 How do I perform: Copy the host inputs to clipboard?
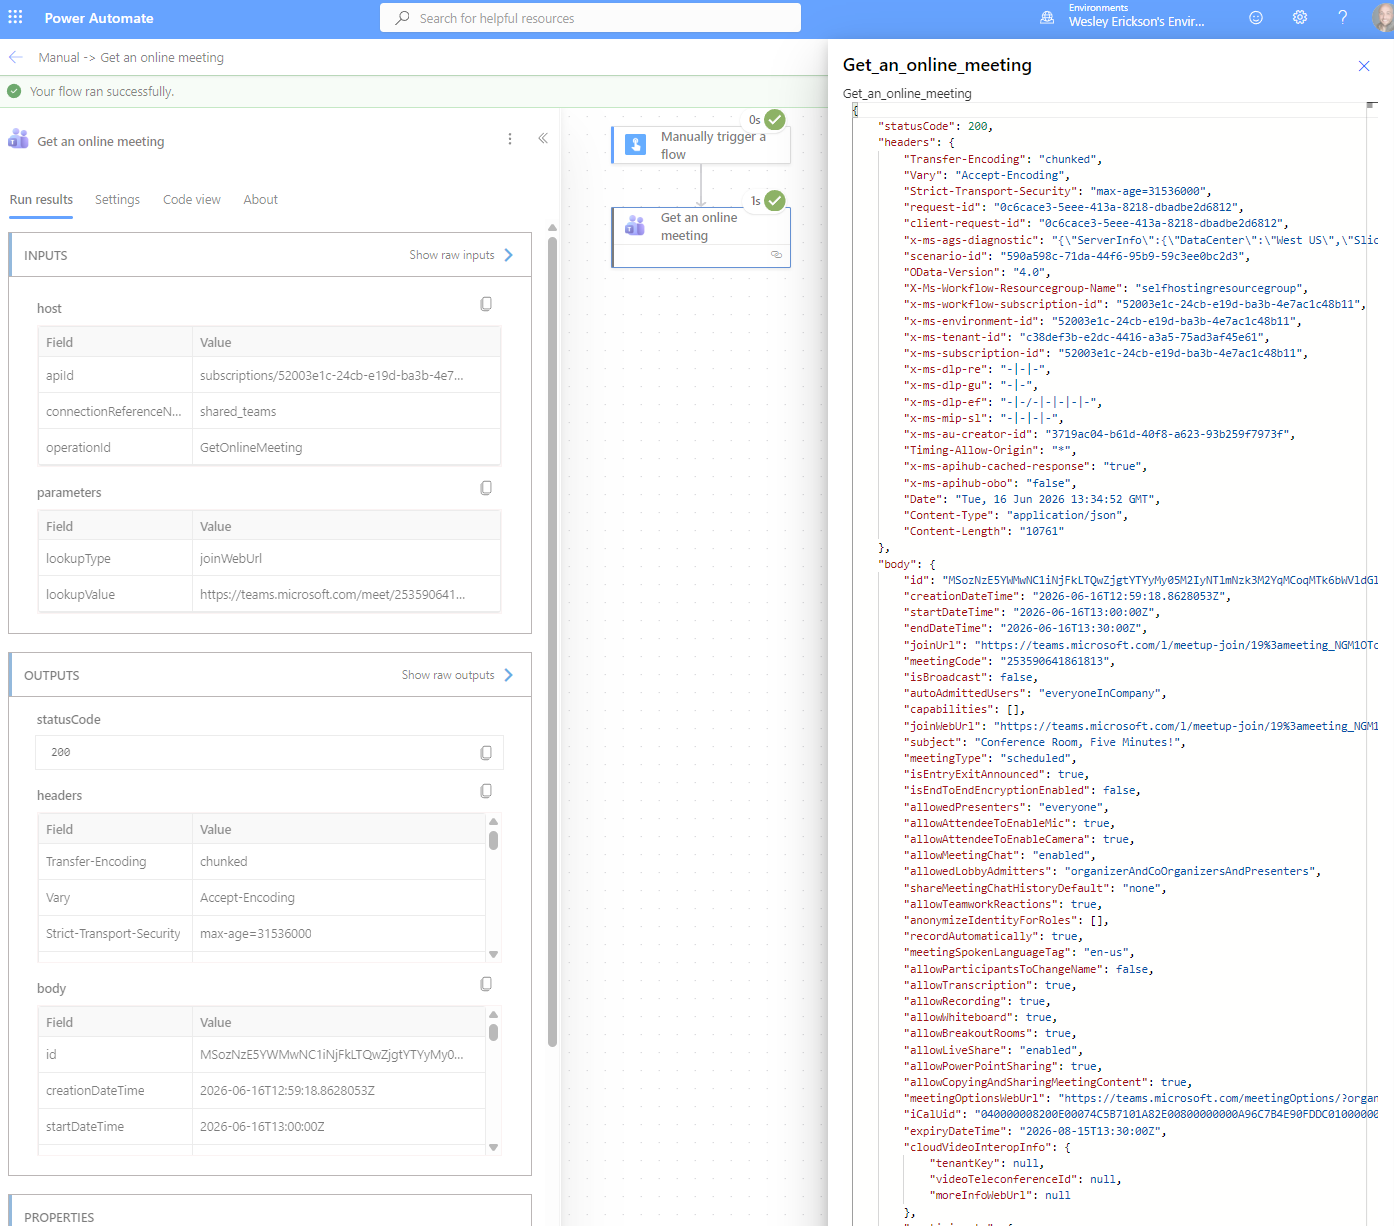[x=486, y=304]
